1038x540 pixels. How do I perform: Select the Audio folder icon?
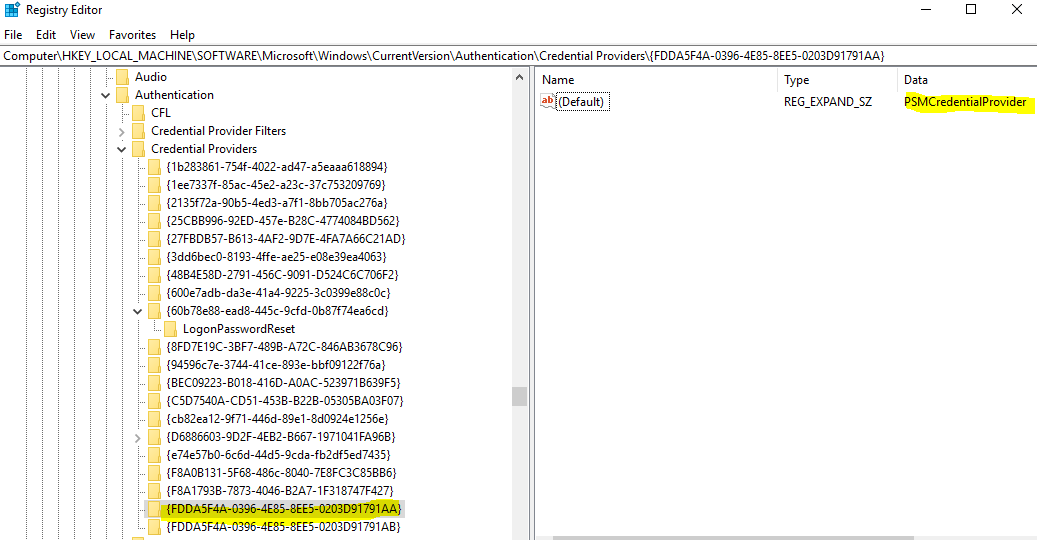122,77
